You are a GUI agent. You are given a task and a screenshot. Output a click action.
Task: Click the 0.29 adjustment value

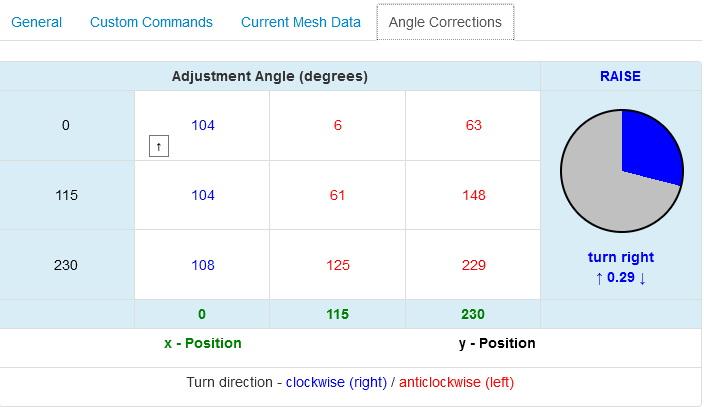(x=621, y=277)
